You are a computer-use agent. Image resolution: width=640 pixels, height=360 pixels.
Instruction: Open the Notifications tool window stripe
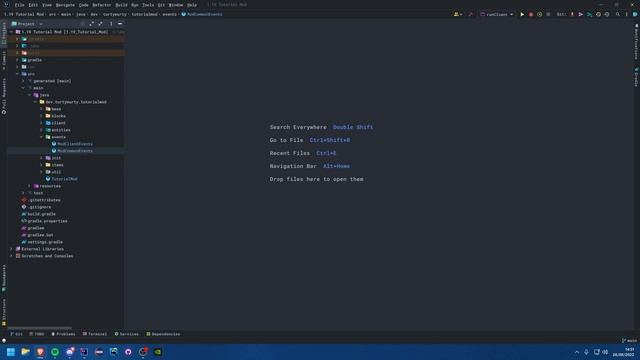636,41
